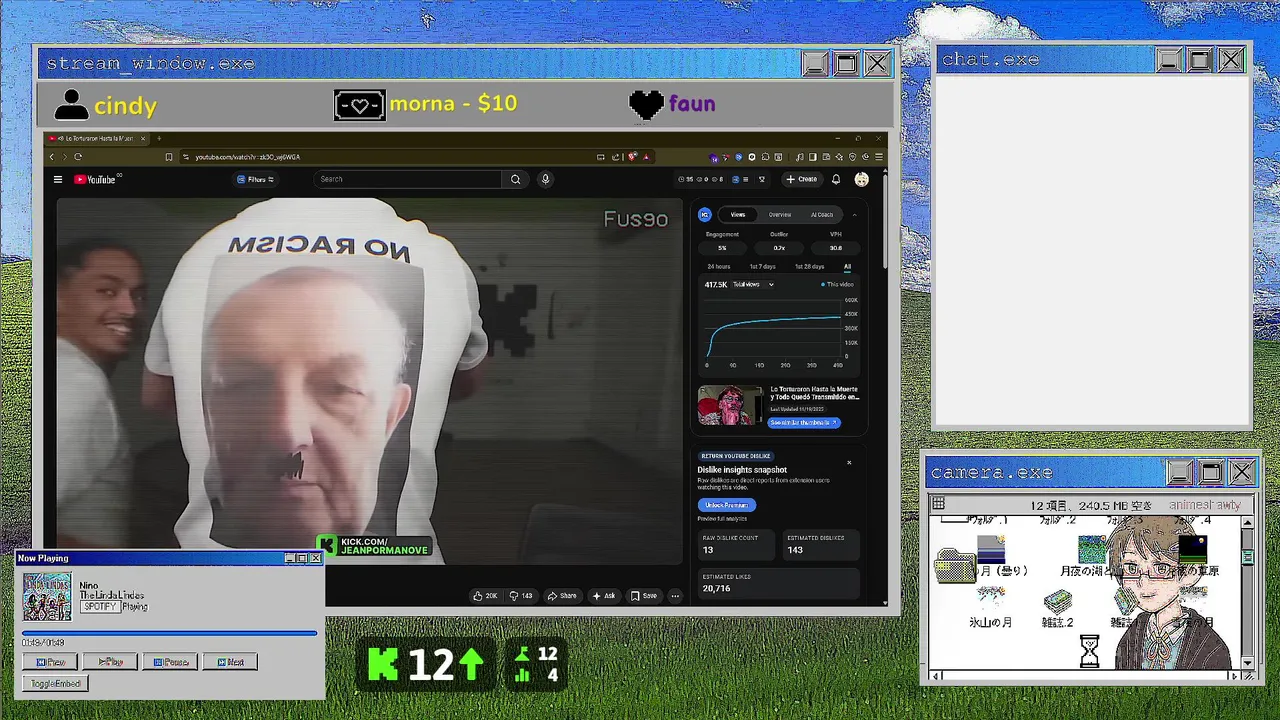Close the YouTube browser tab
The image size is (1280, 720).
[143, 138]
